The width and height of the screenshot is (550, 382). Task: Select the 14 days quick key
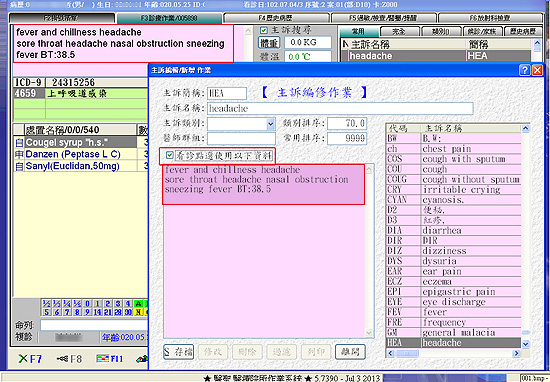click(x=98, y=311)
